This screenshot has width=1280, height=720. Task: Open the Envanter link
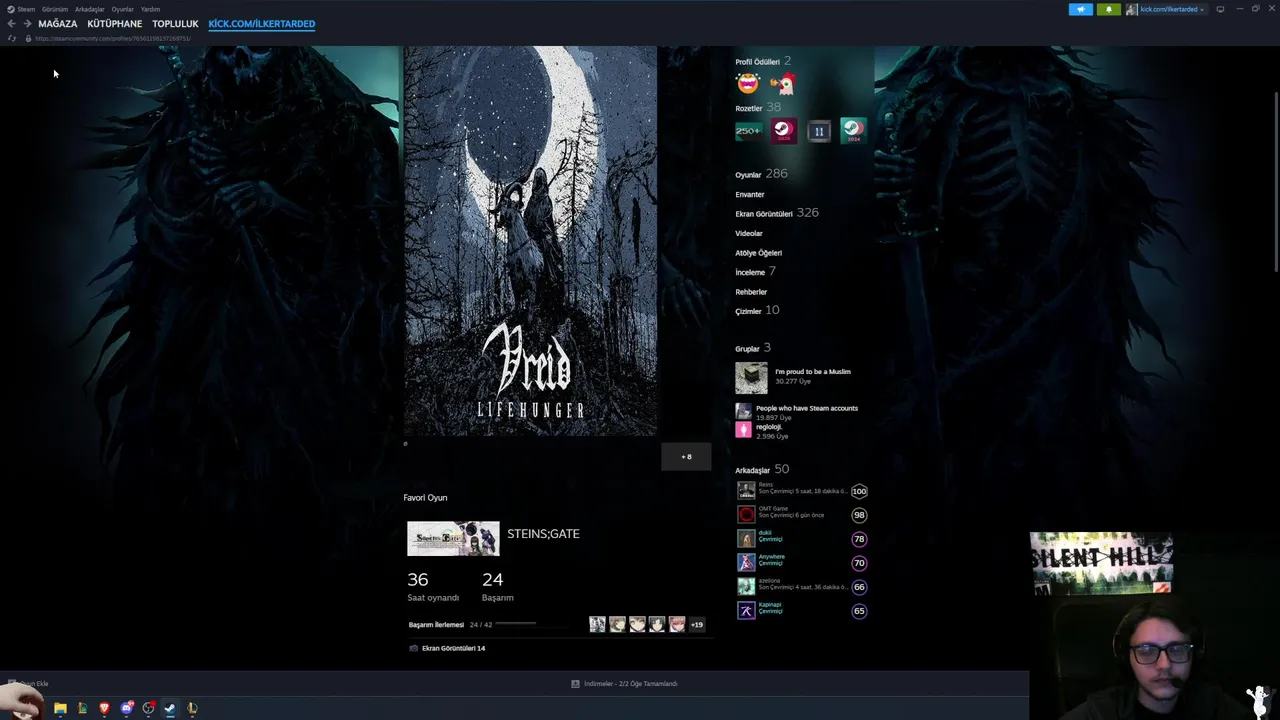750,194
